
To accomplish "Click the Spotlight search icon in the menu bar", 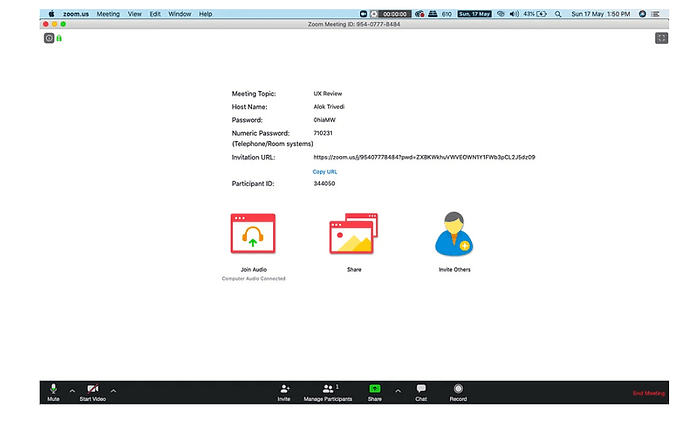I will (x=558, y=14).
